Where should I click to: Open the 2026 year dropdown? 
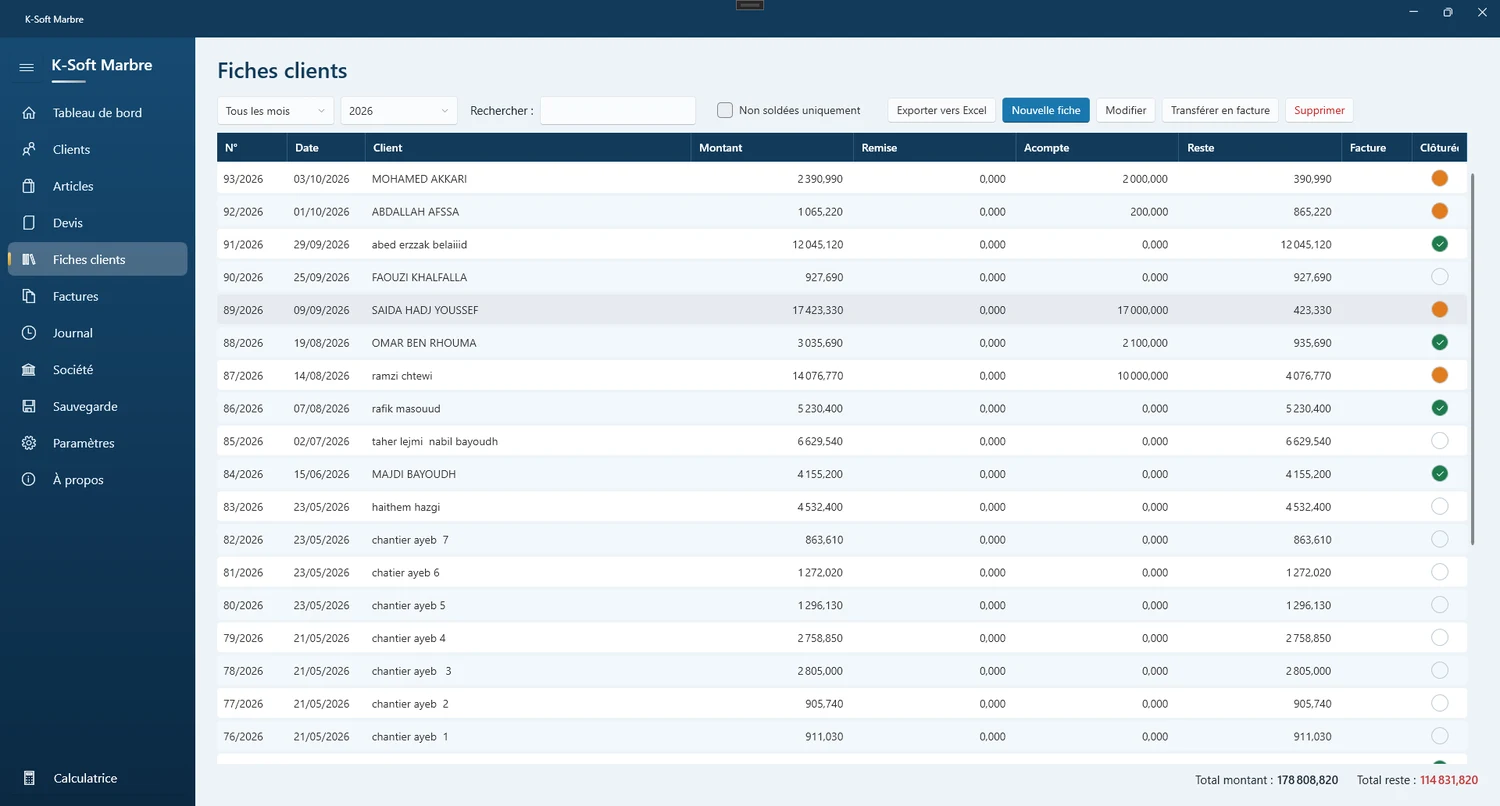click(399, 111)
